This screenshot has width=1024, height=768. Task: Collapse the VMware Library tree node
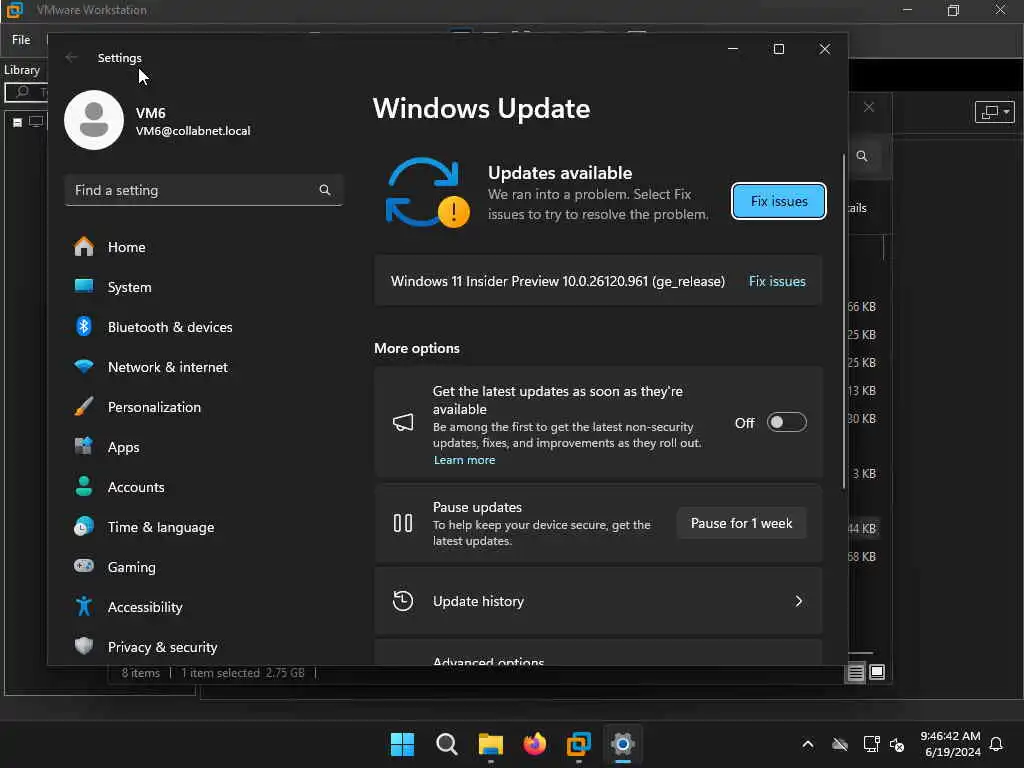click(x=18, y=122)
